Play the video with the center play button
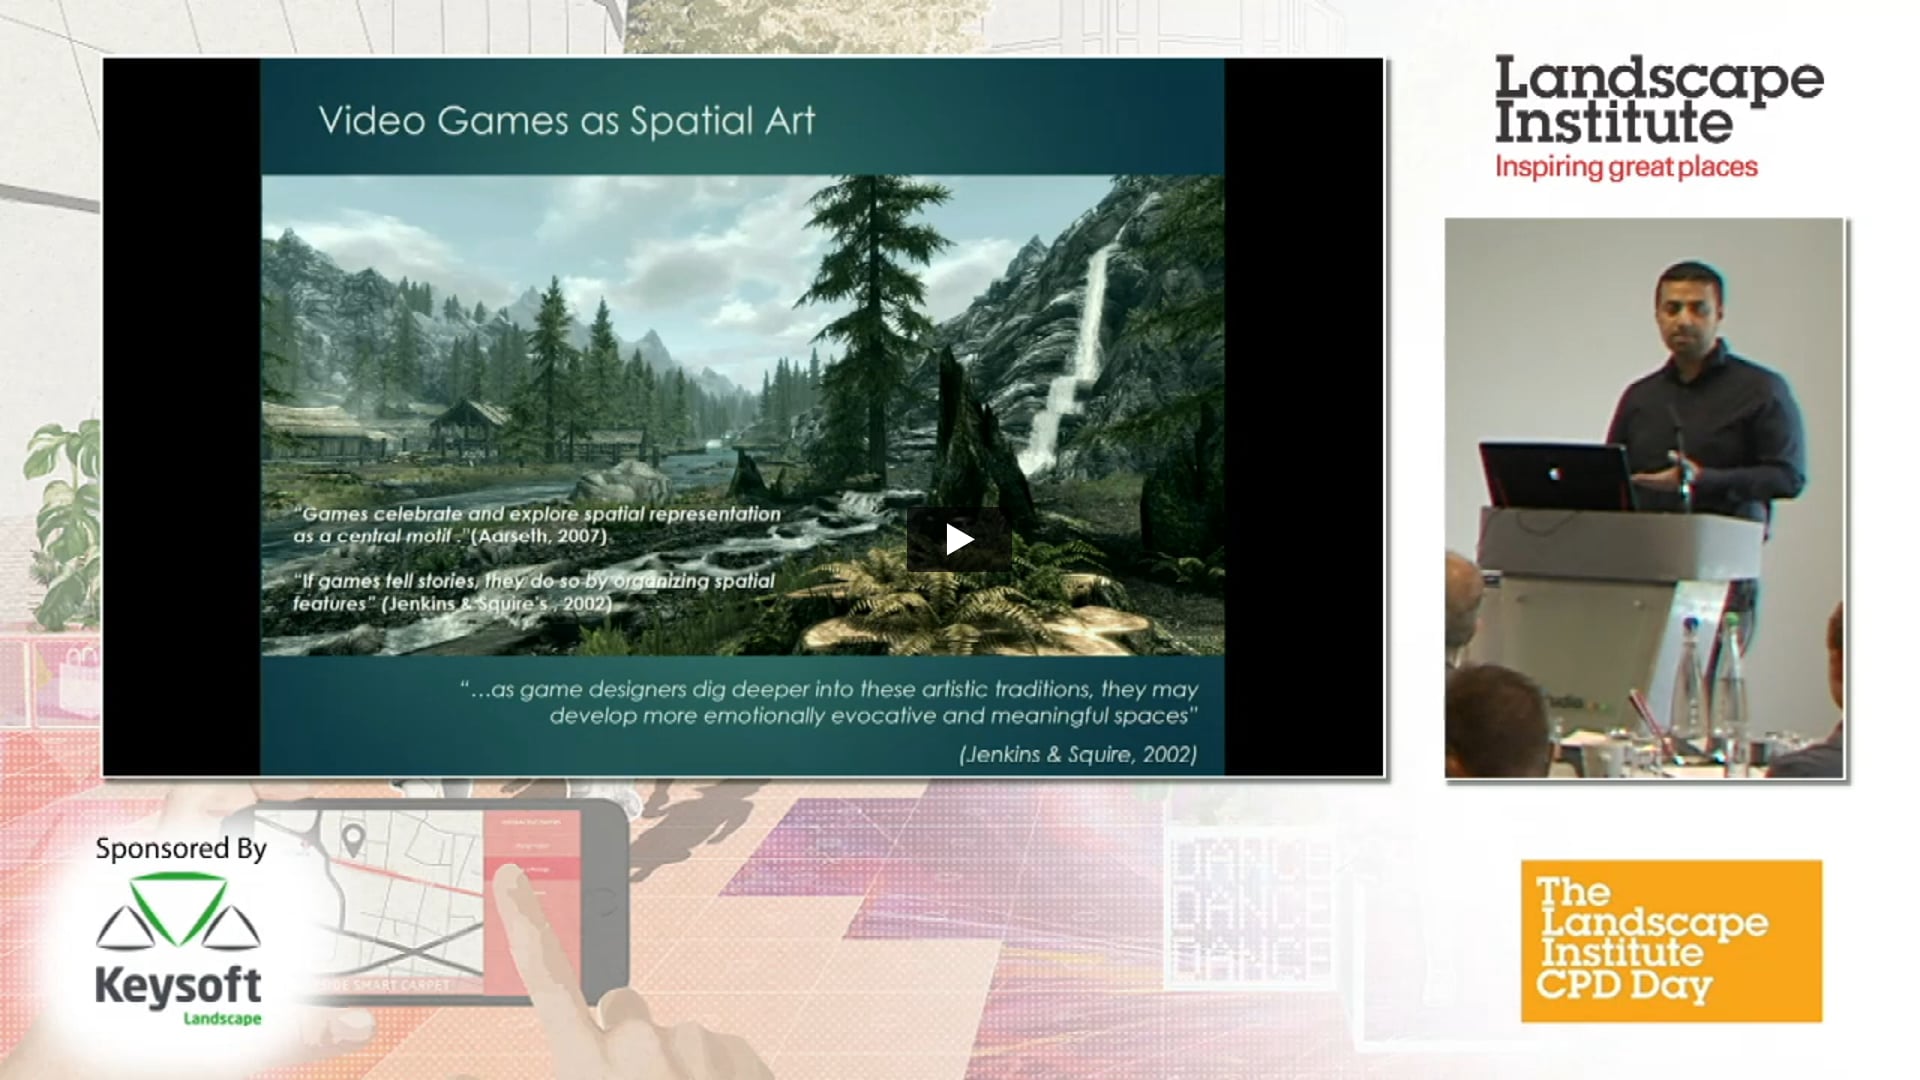The height and width of the screenshot is (1080, 1920). (959, 540)
